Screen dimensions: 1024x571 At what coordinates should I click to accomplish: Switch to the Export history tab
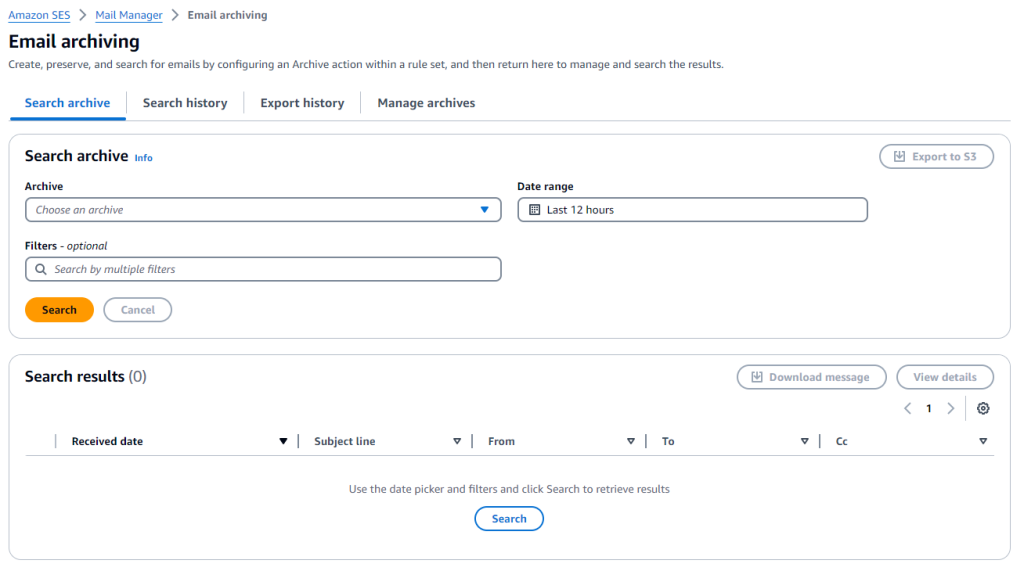[x=302, y=103]
